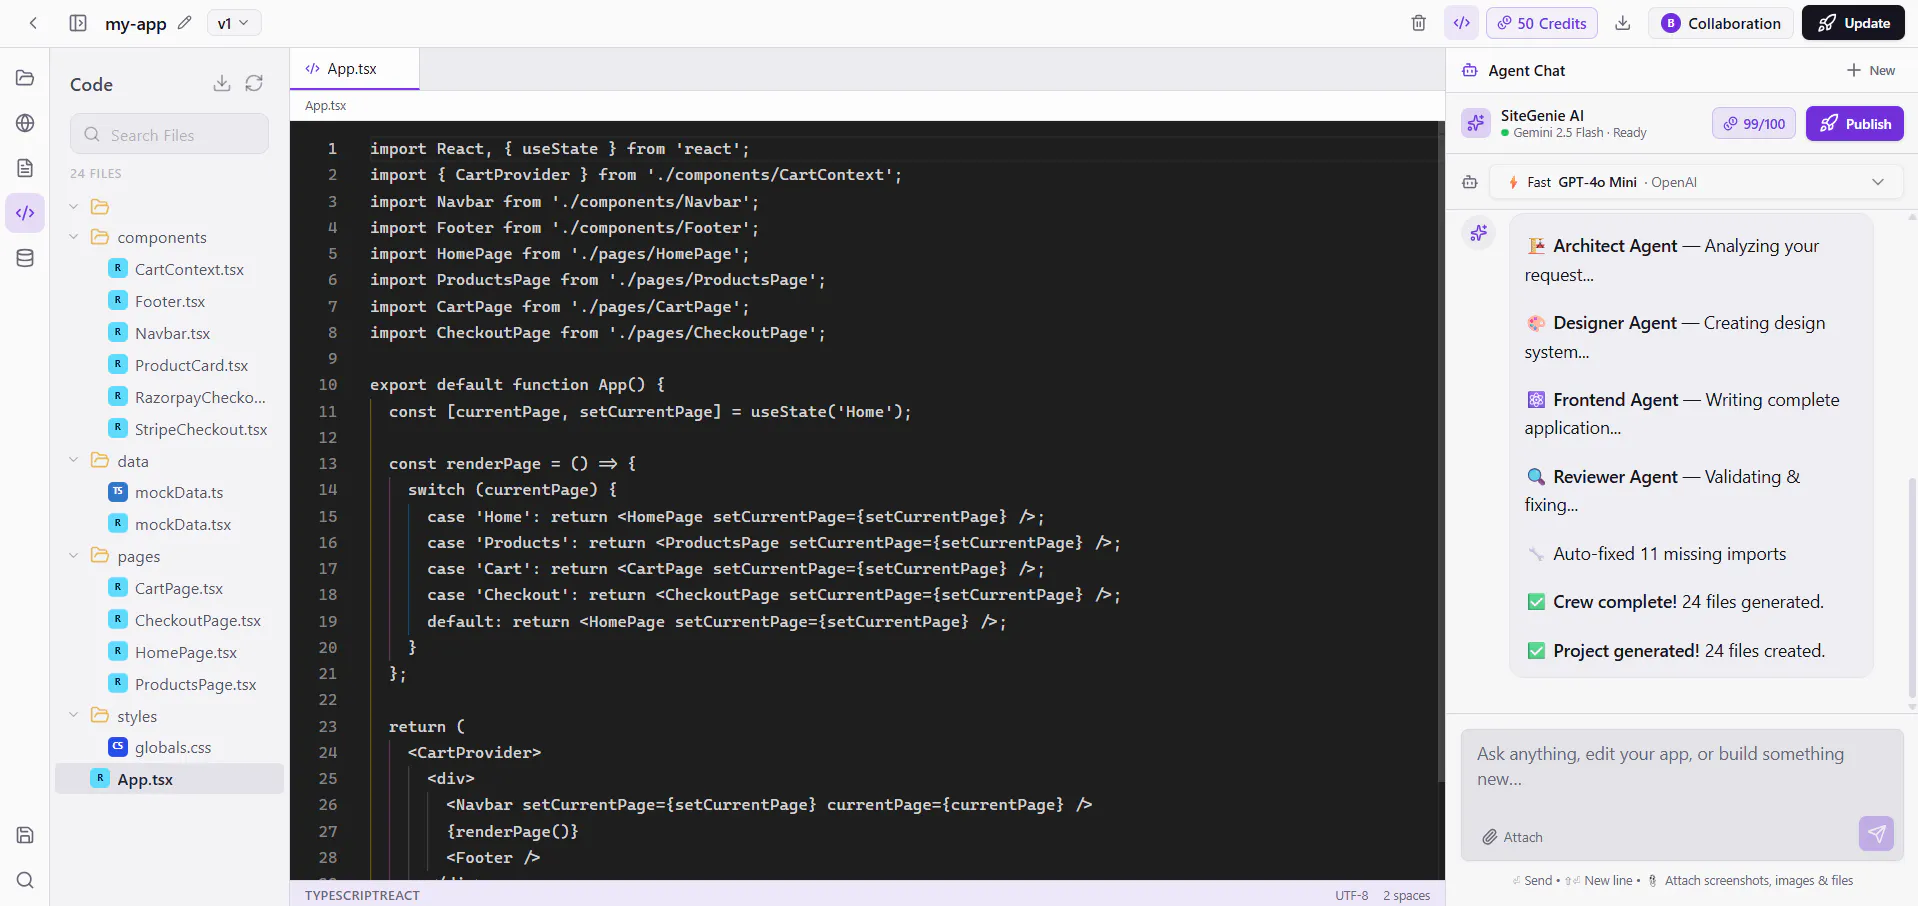This screenshot has width=1918, height=906.
Task: Click the sparkle avatar beside the agent message
Action: [1478, 233]
